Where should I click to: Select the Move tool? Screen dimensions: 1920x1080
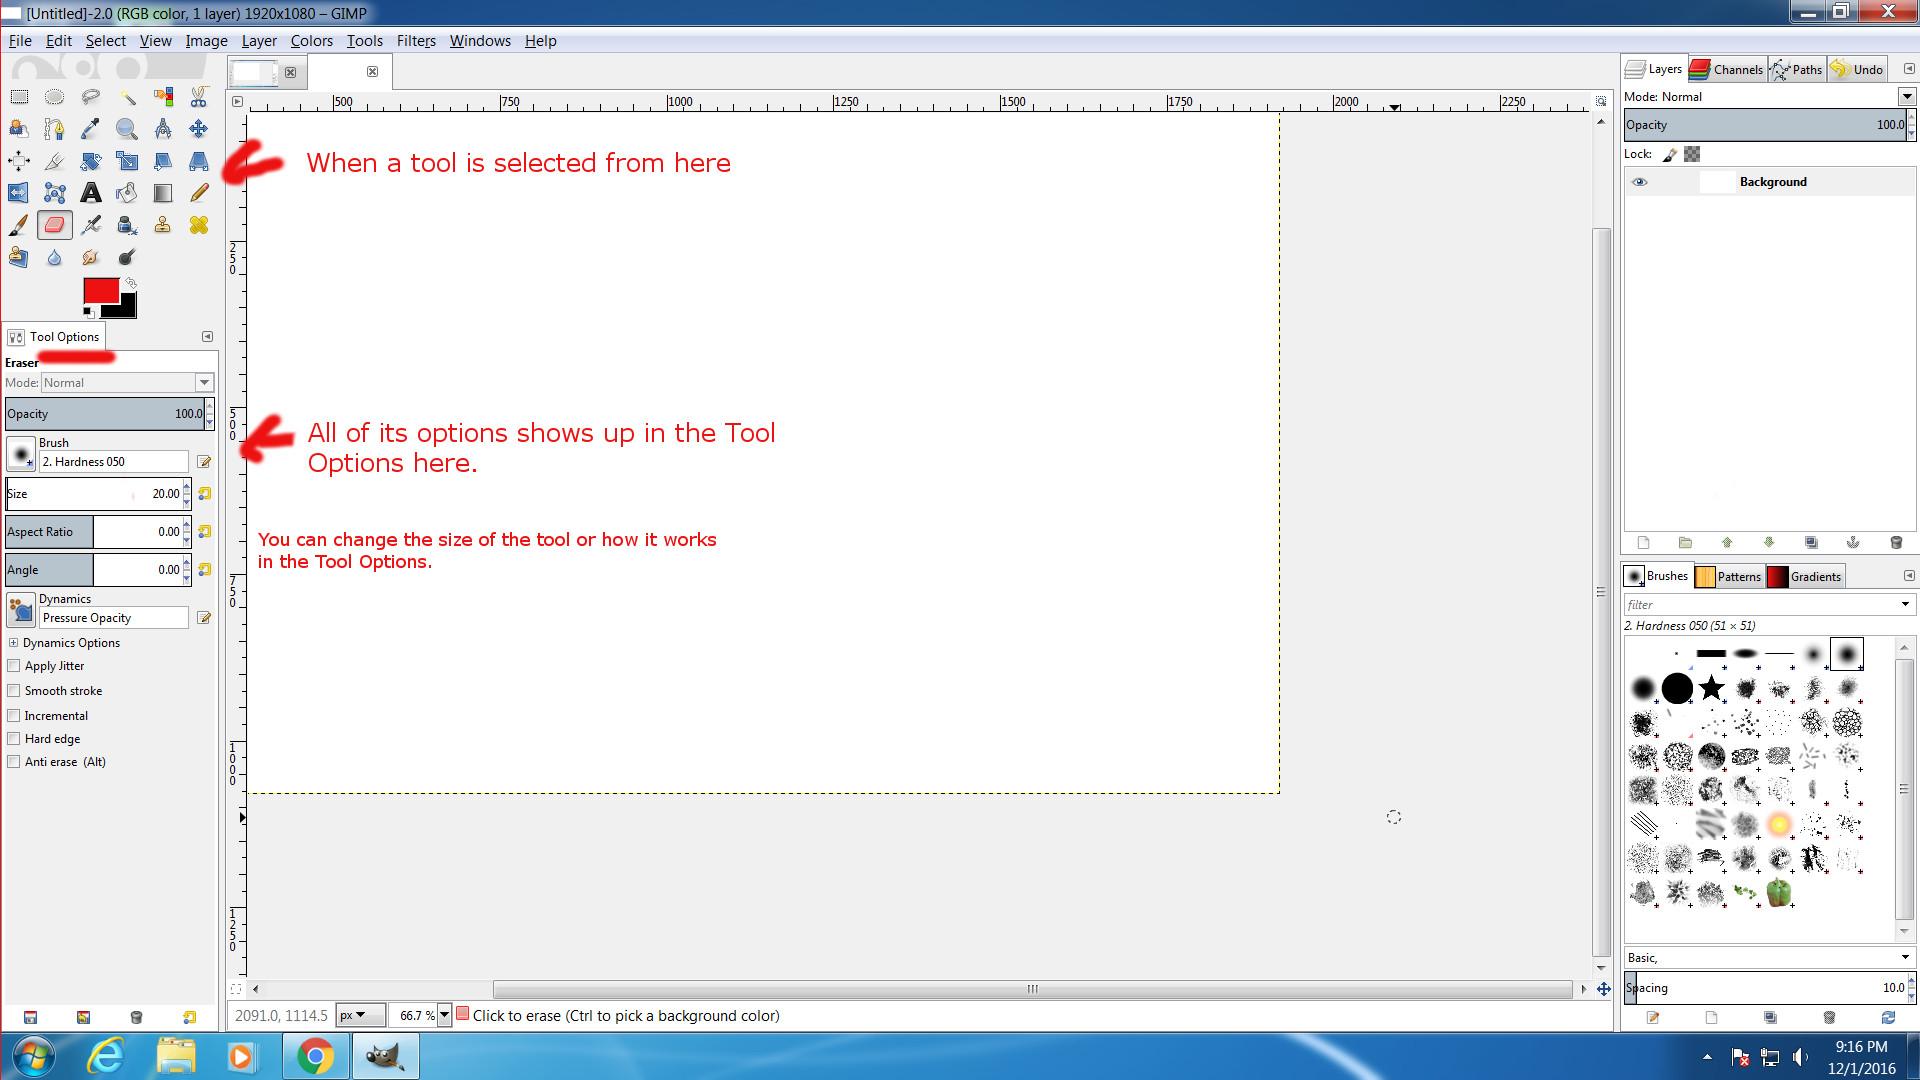pyautogui.click(x=199, y=129)
